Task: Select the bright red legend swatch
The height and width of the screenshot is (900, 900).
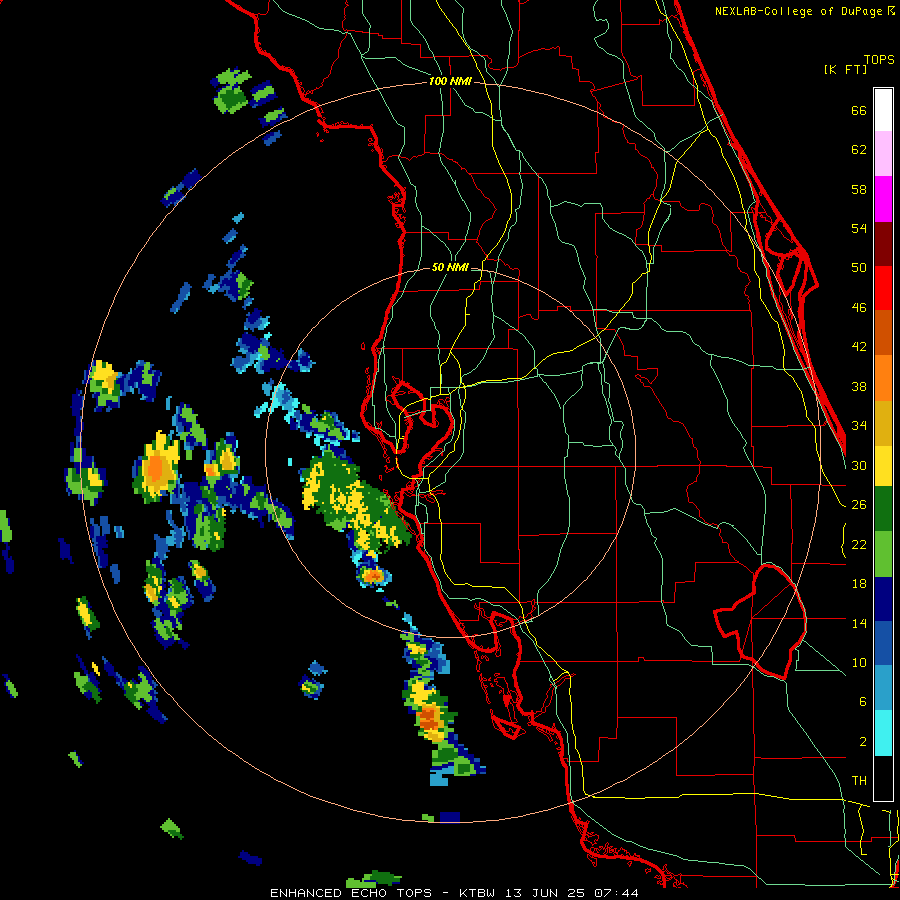Action: click(883, 288)
